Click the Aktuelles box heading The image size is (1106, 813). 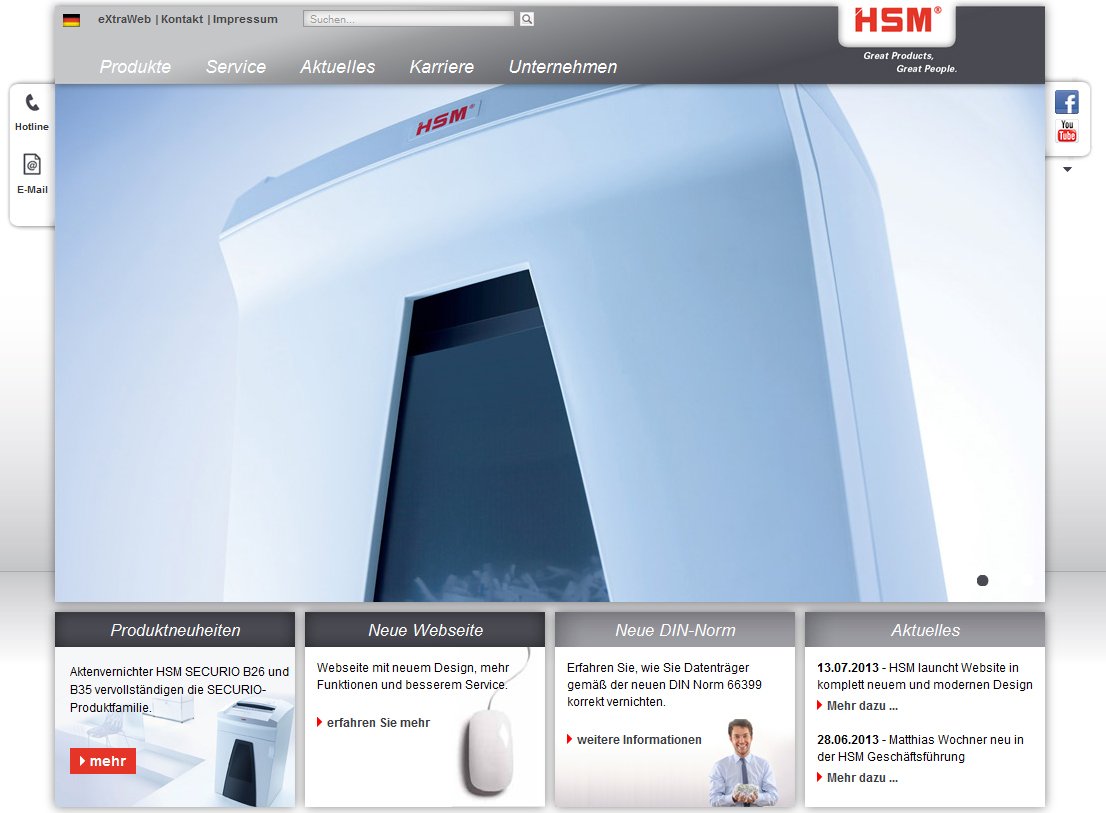pos(925,630)
